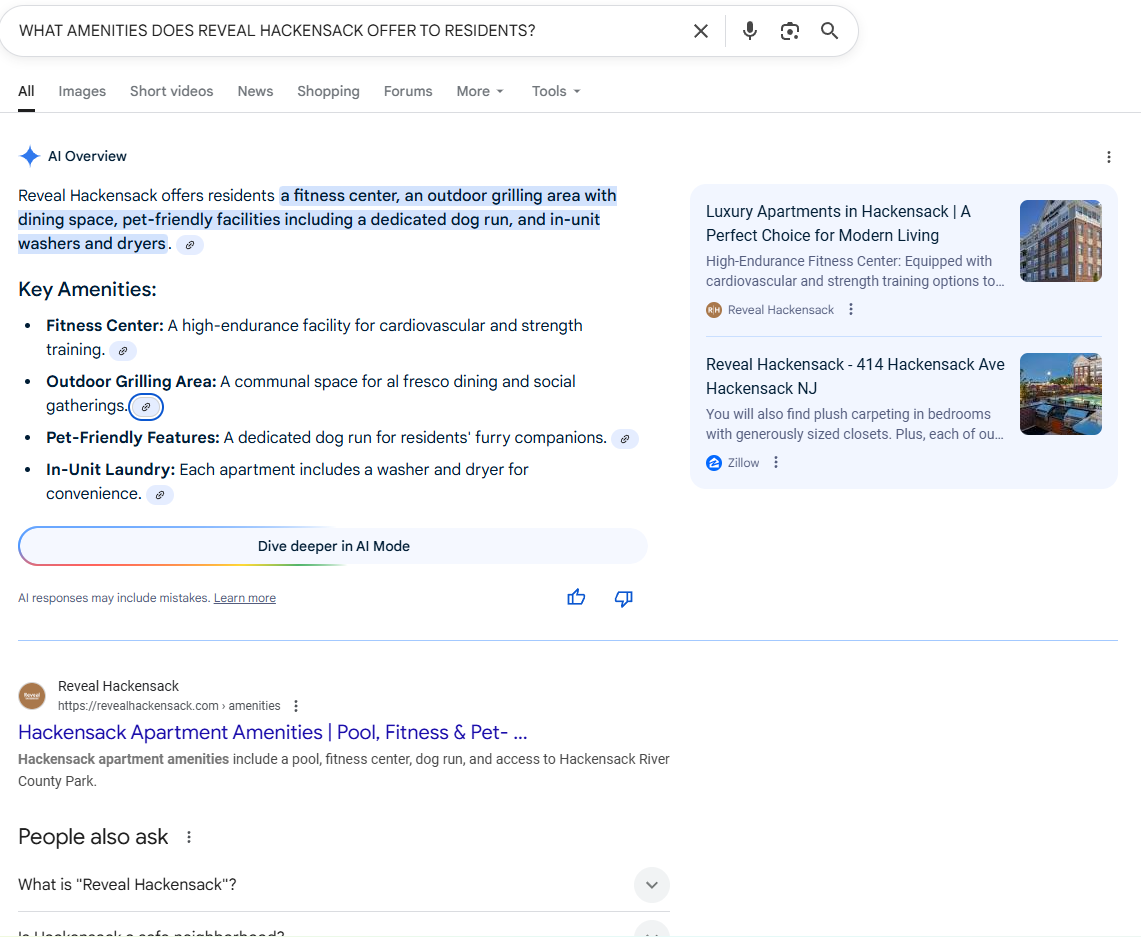Open the Learn more link
This screenshot has height=937, width=1141.
coord(244,598)
